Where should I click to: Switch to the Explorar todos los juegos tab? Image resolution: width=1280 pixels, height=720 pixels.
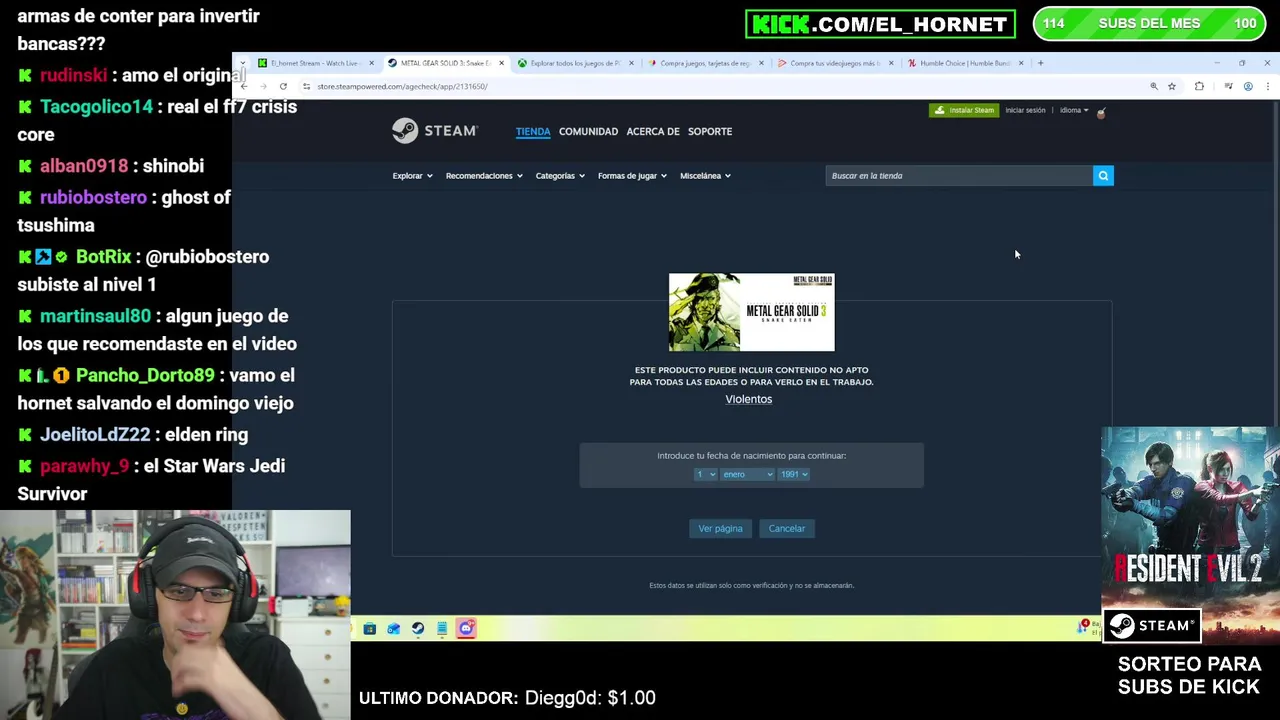pos(575,63)
